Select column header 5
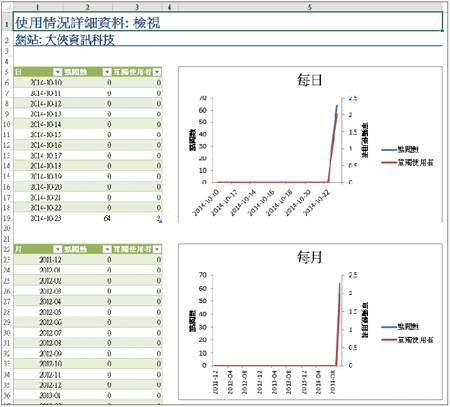The width and height of the screenshot is (450, 407). (310, 7)
